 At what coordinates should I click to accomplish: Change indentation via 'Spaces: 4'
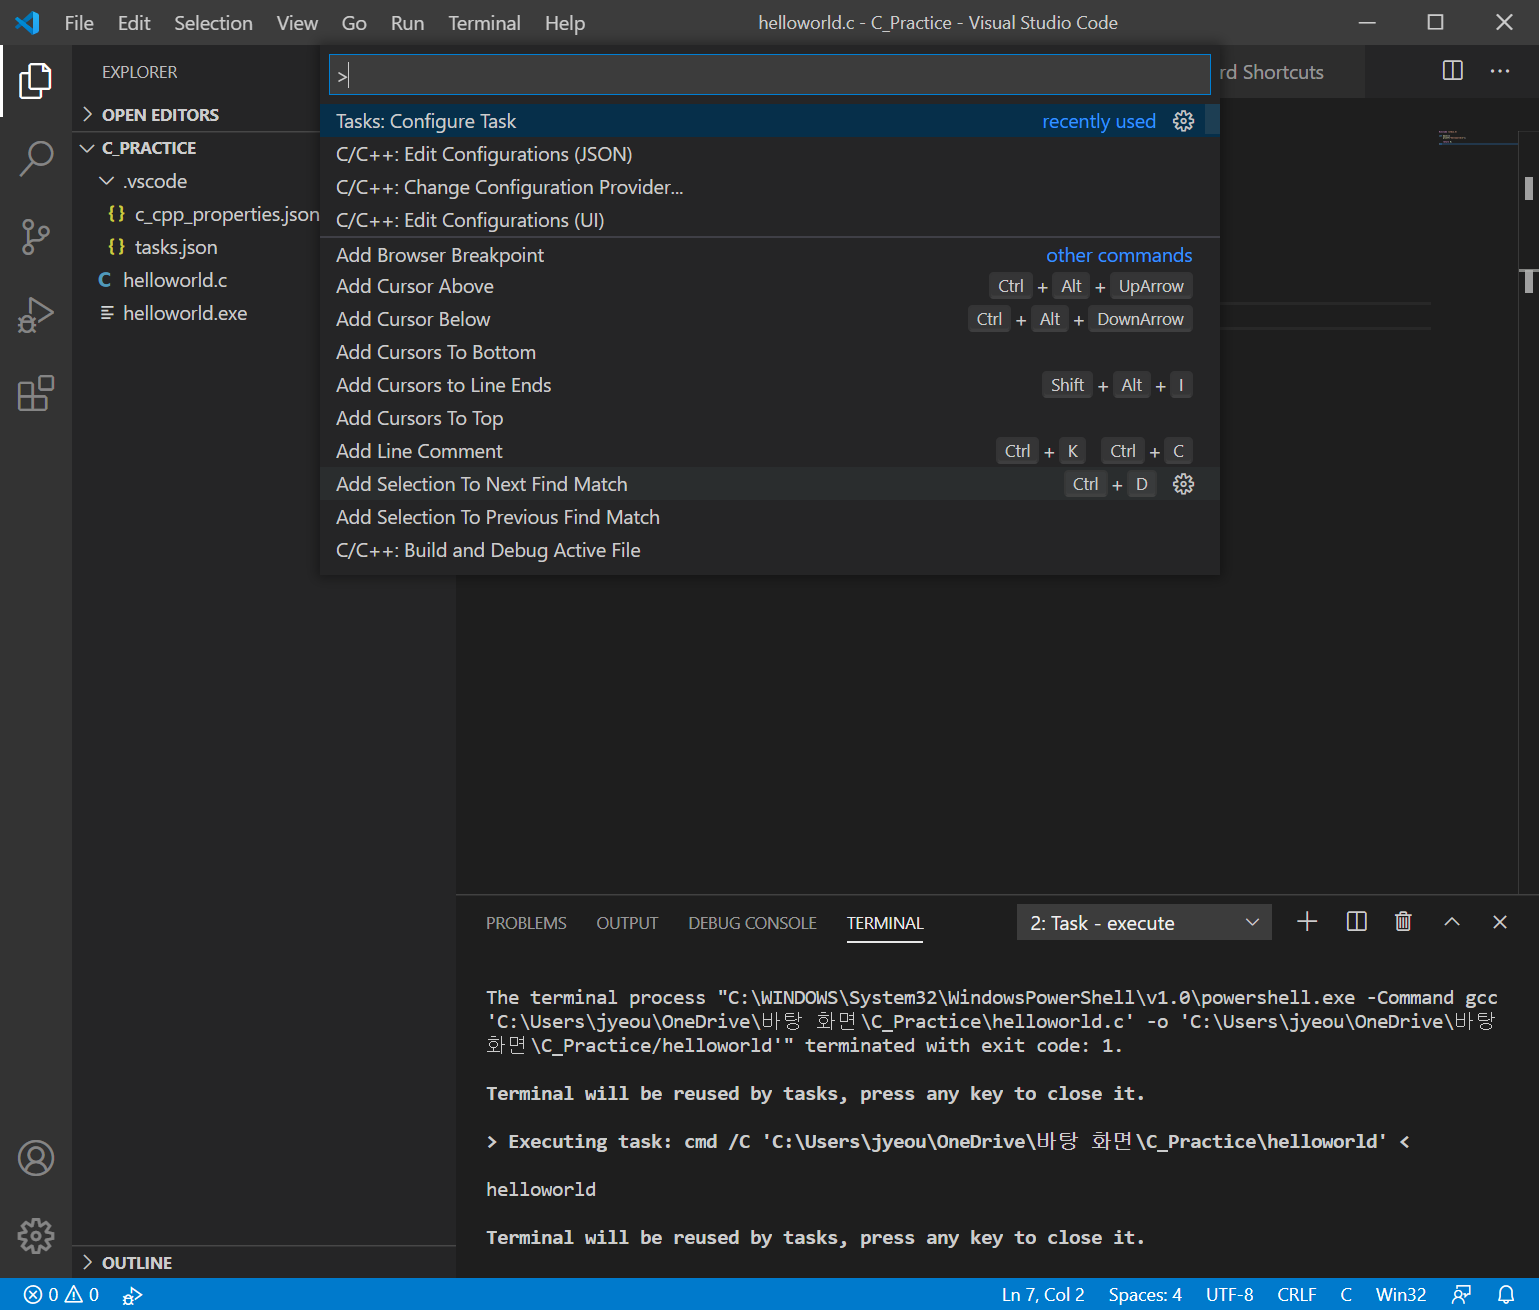coord(1145,1295)
